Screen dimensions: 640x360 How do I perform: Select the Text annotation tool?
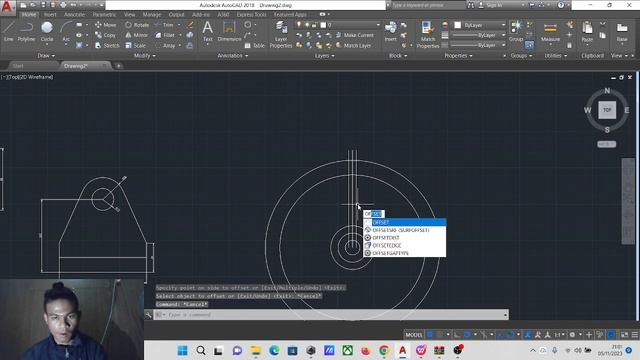pyautogui.click(x=207, y=32)
